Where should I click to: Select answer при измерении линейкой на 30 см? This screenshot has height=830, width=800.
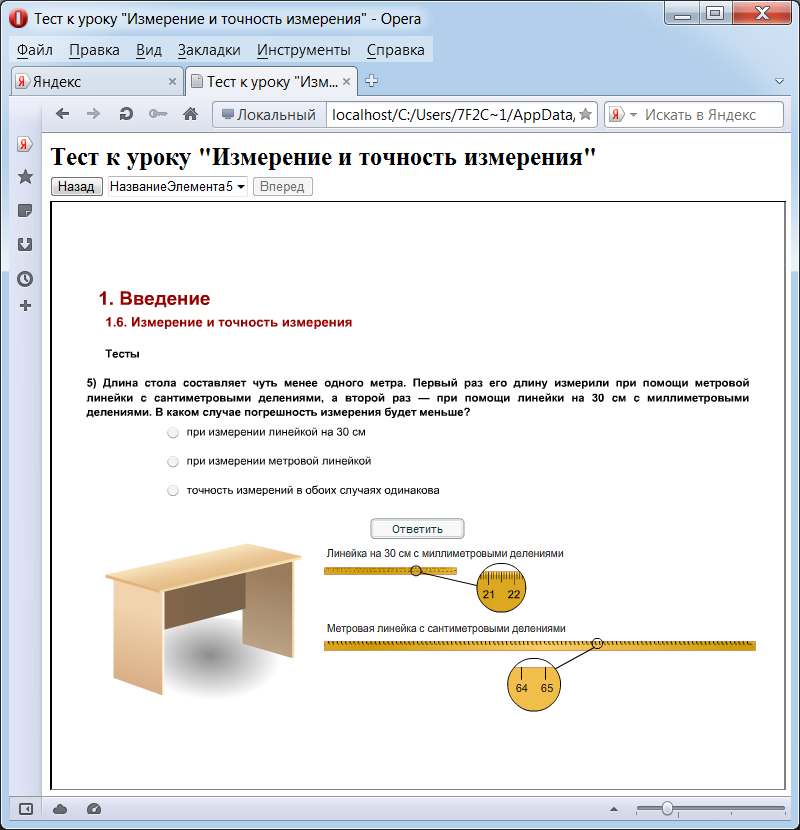[x=173, y=432]
